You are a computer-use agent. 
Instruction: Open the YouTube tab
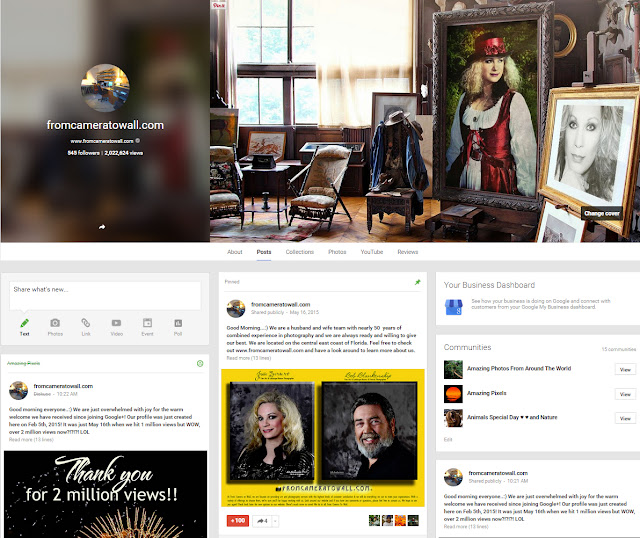click(372, 252)
